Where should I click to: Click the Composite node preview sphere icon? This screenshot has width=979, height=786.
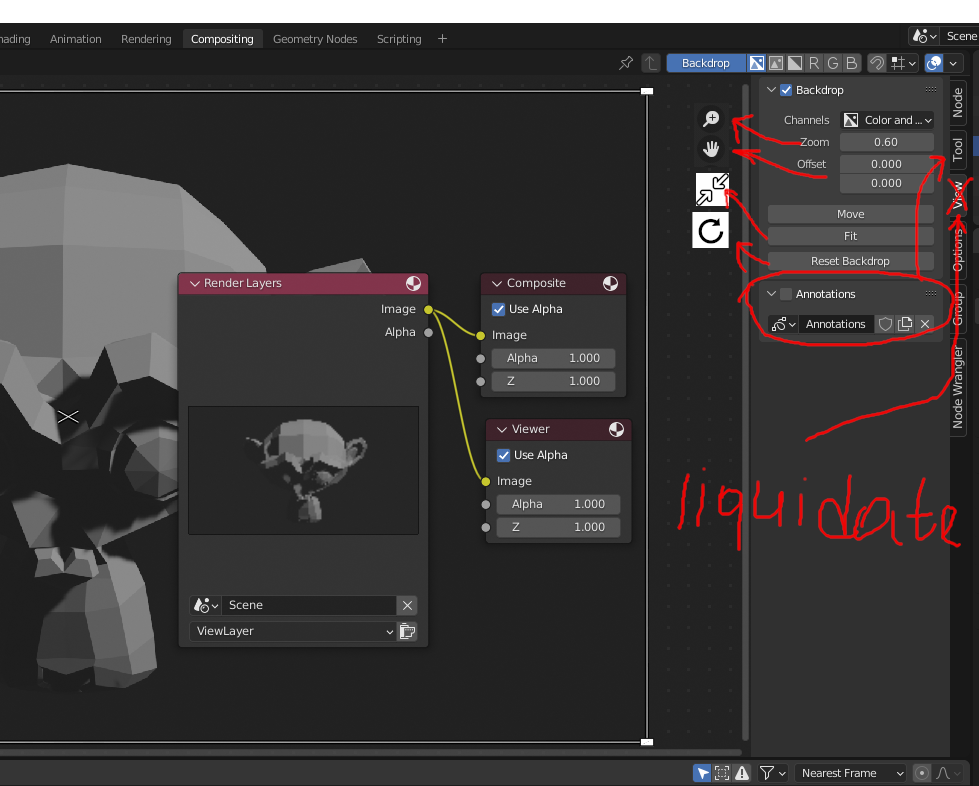611,283
